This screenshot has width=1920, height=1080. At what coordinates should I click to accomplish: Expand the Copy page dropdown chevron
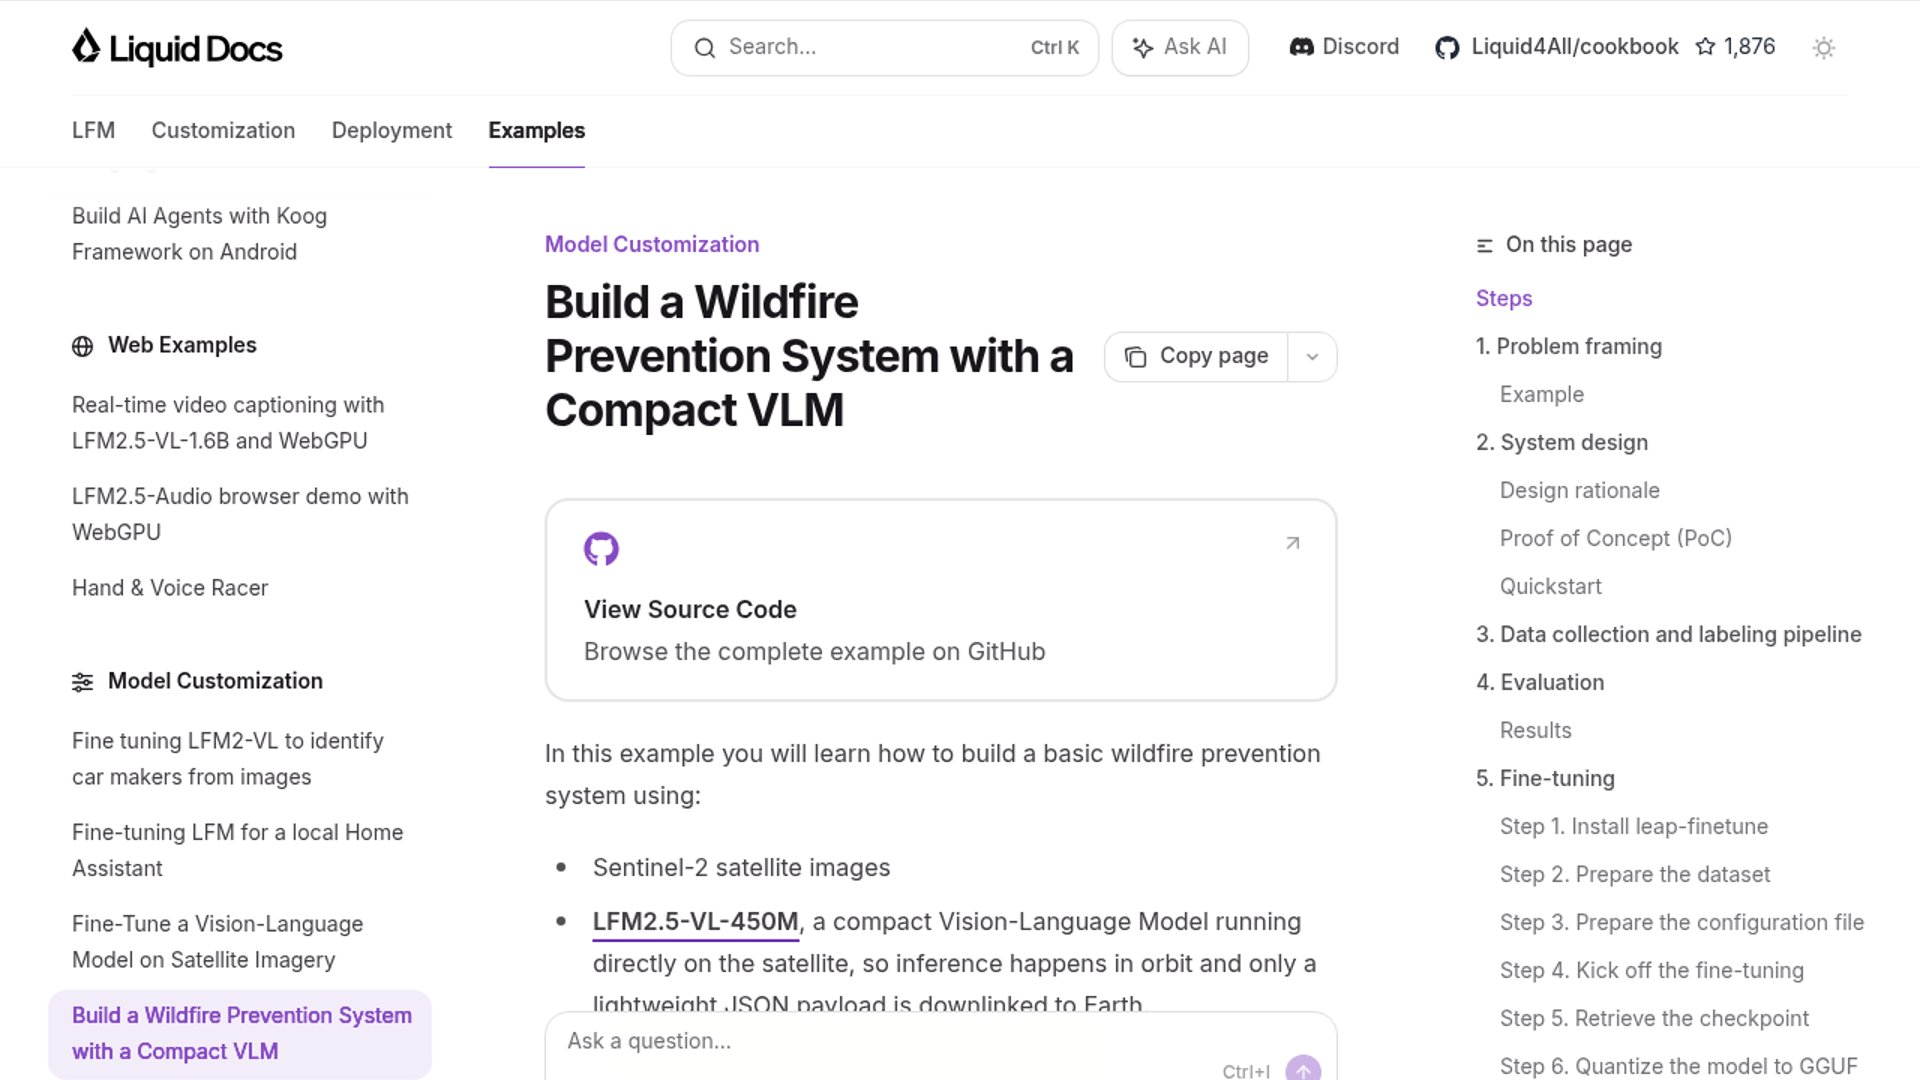coord(1312,357)
